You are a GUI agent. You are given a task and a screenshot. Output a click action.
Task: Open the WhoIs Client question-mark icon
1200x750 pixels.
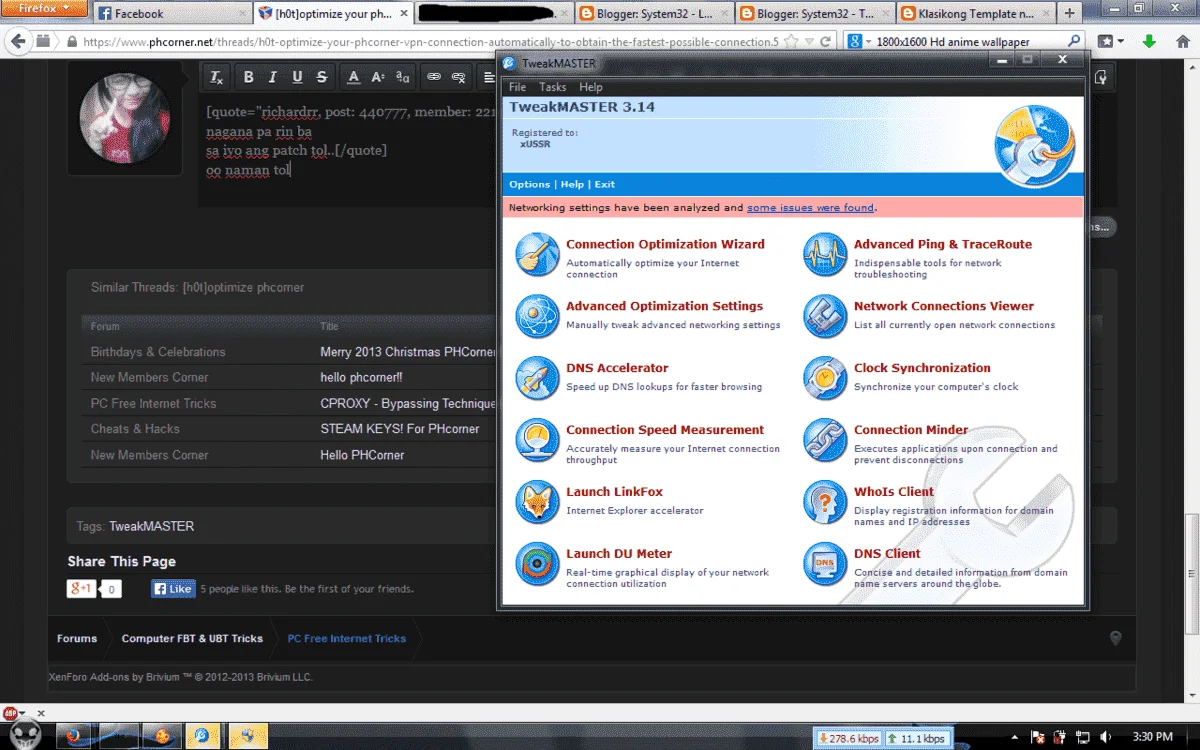pyautogui.click(x=825, y=502)
